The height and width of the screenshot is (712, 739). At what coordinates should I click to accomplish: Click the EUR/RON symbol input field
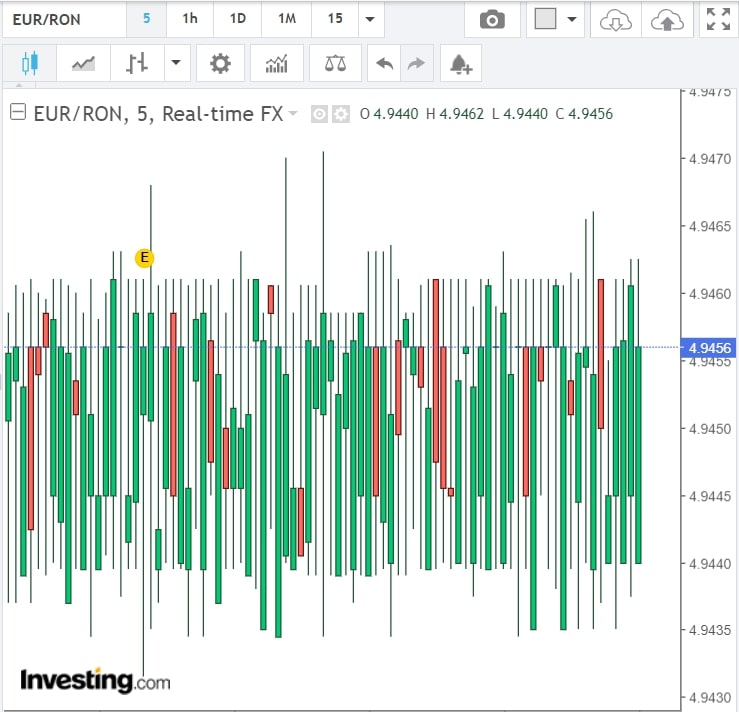[x=63, y=19]
